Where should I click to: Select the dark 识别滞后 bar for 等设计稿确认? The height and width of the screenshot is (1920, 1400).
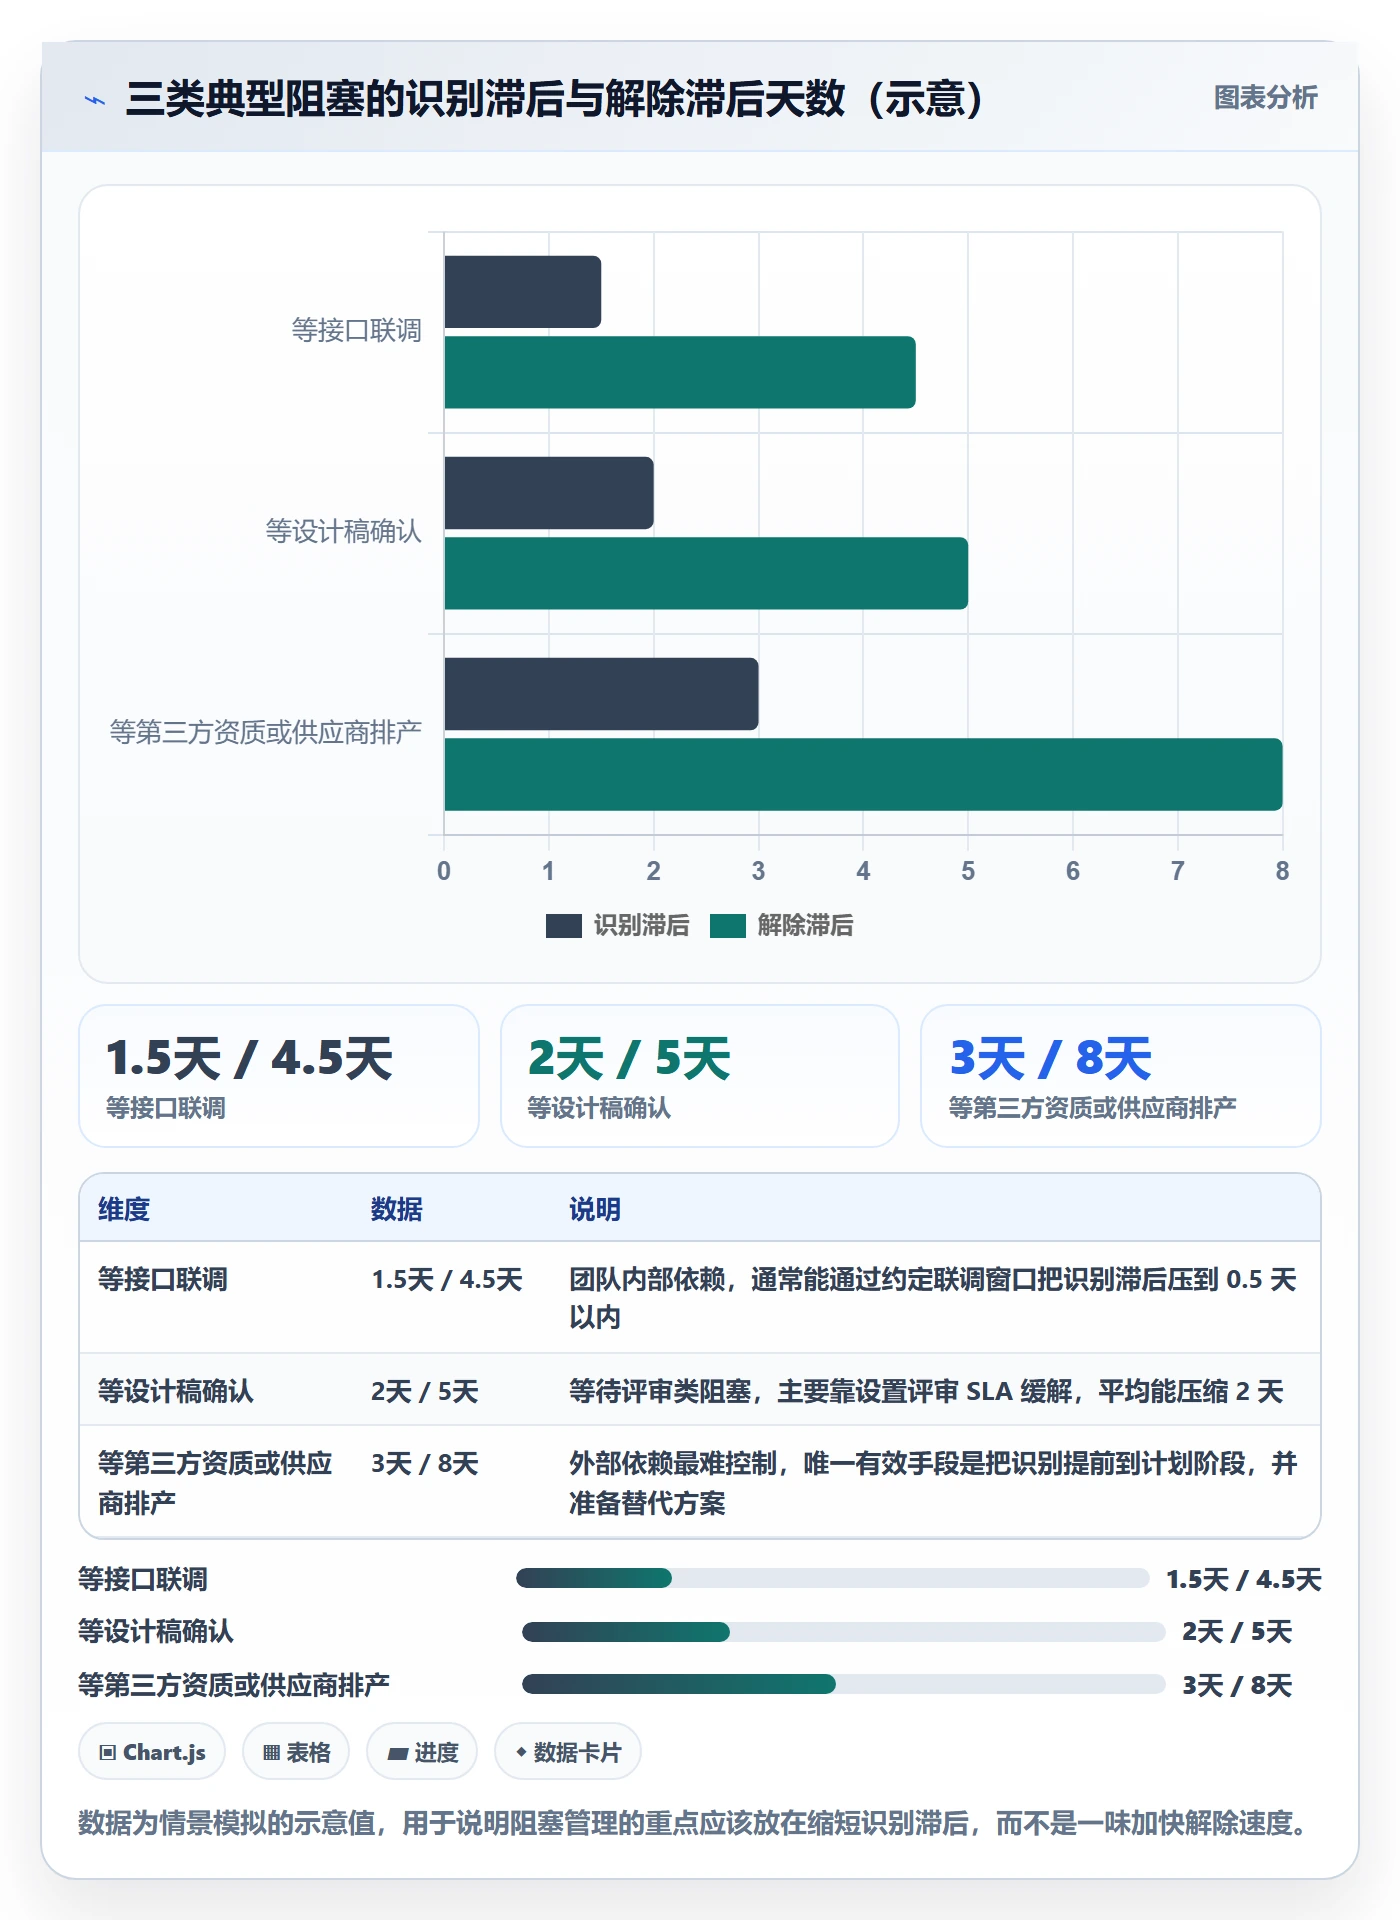(549, 493)
